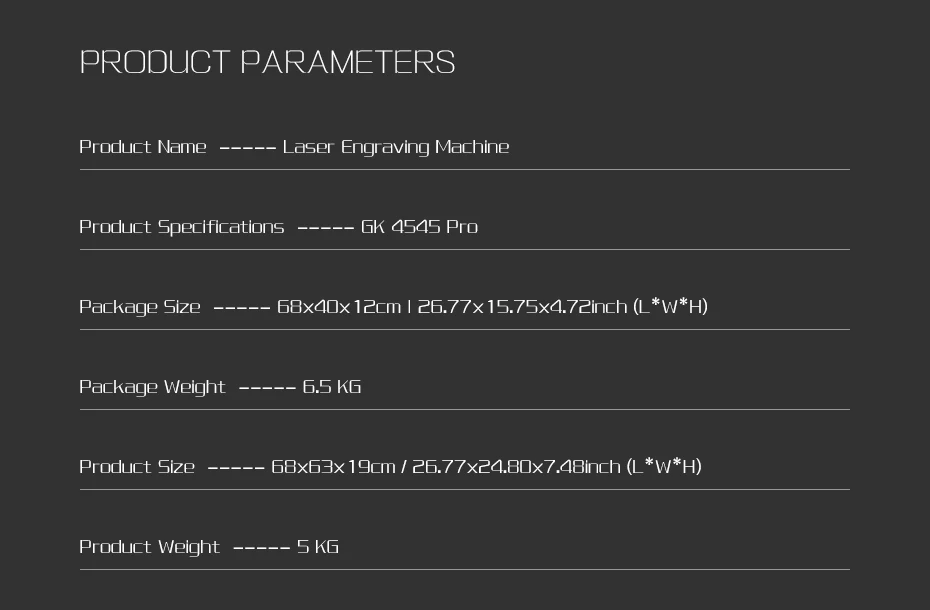This screenshot has width=930, height=610.
Task: Select the 6.5 KG weight value
Action: tap(331, 387)
